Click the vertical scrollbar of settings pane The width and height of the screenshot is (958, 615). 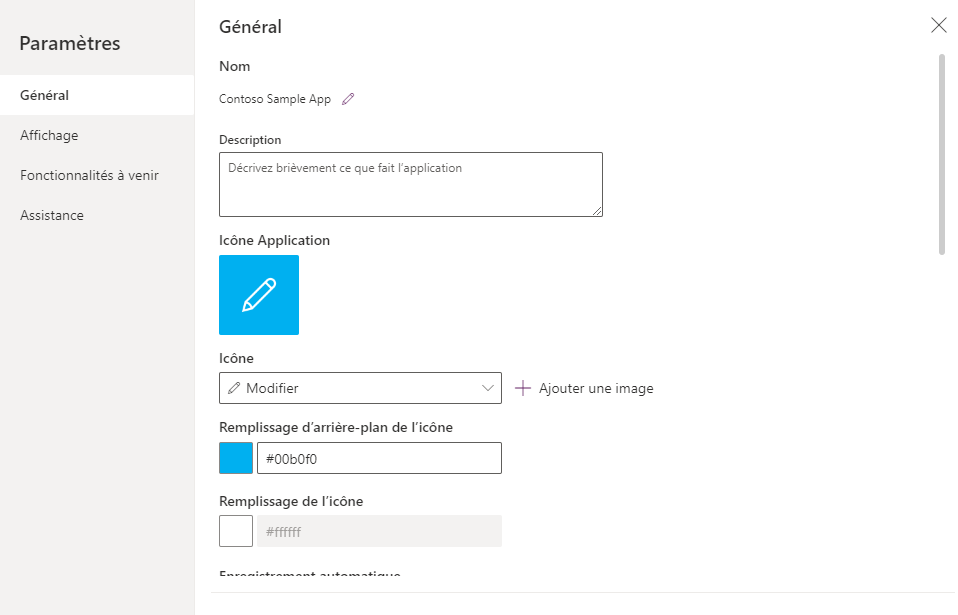coord(942,155)
